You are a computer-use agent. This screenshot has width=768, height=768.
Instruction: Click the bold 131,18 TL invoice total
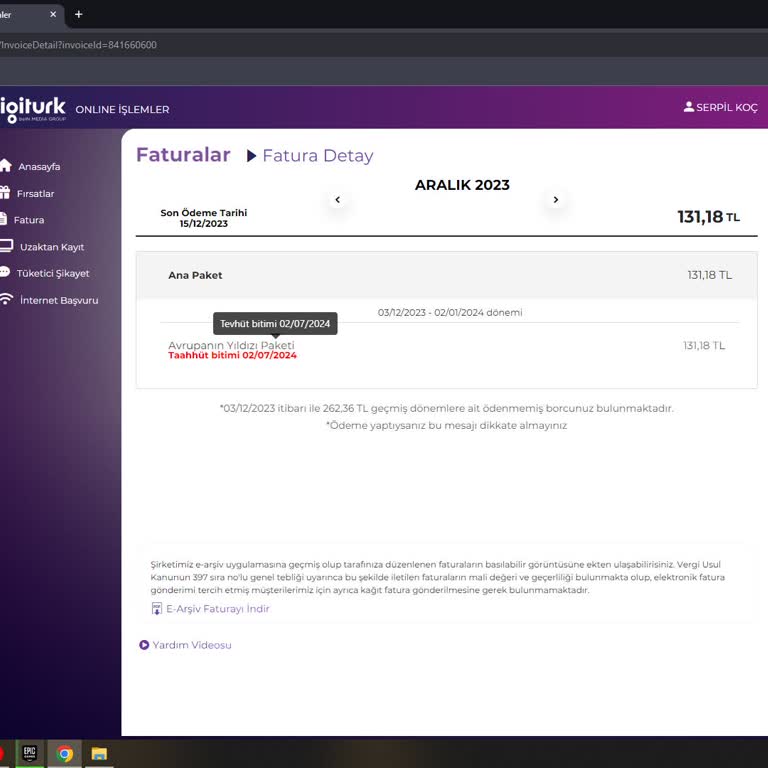coord(708,216)
